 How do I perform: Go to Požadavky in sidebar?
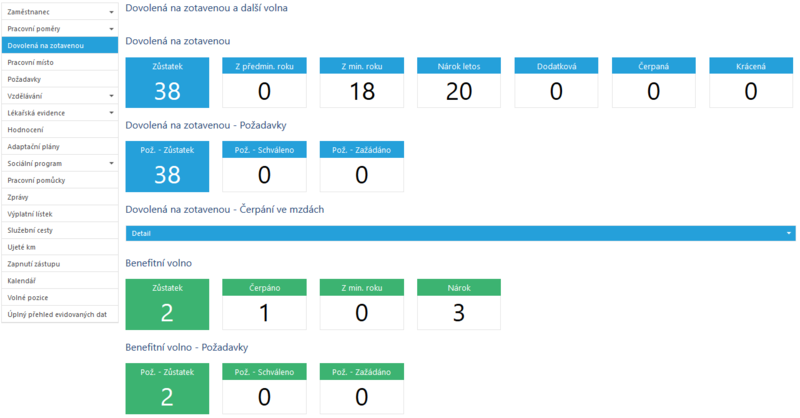pyautogui.click(x=60, y=79)
